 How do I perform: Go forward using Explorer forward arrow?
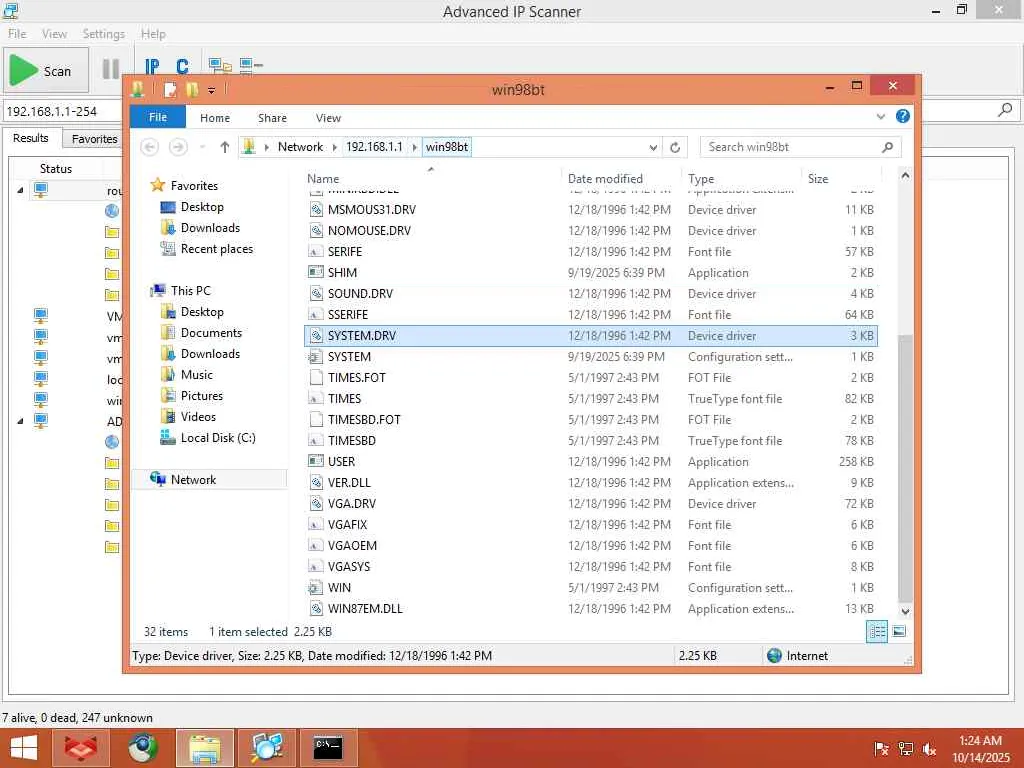click(x=178, y=147)
